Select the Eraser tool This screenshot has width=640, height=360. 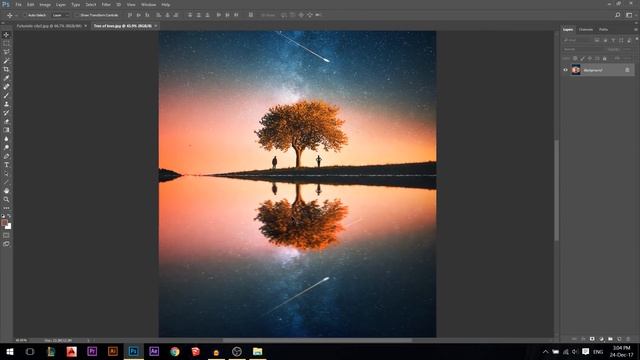point(6,121)
